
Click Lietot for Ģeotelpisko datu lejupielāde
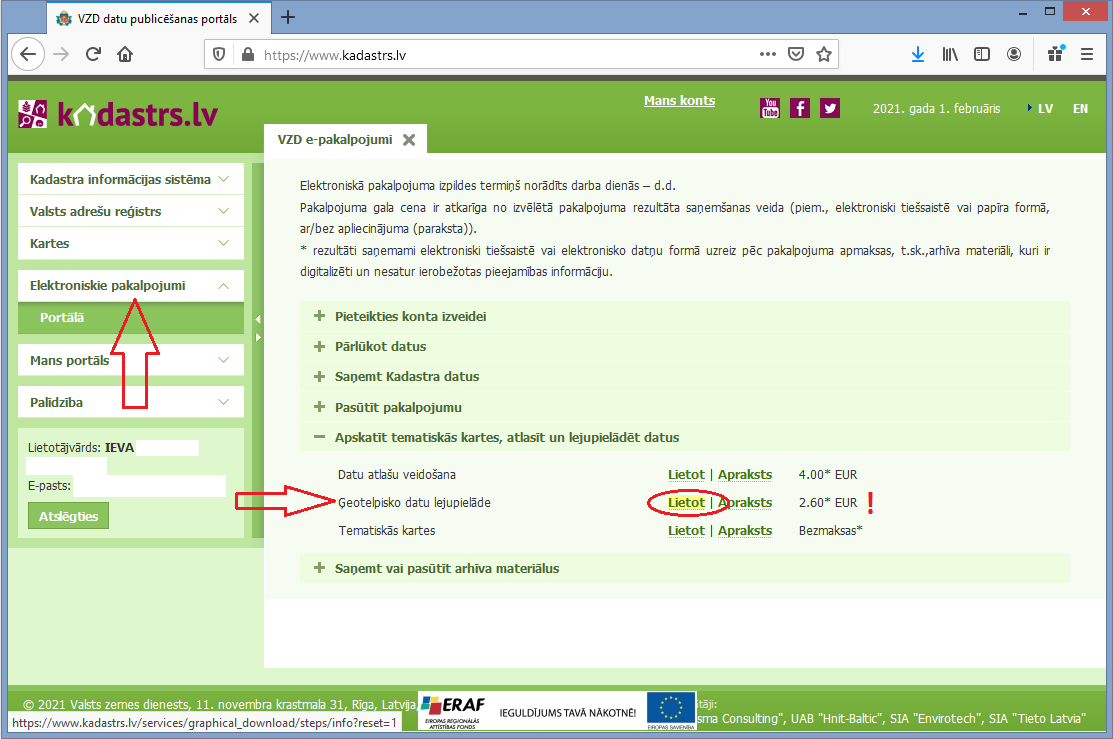coord(686,502)
